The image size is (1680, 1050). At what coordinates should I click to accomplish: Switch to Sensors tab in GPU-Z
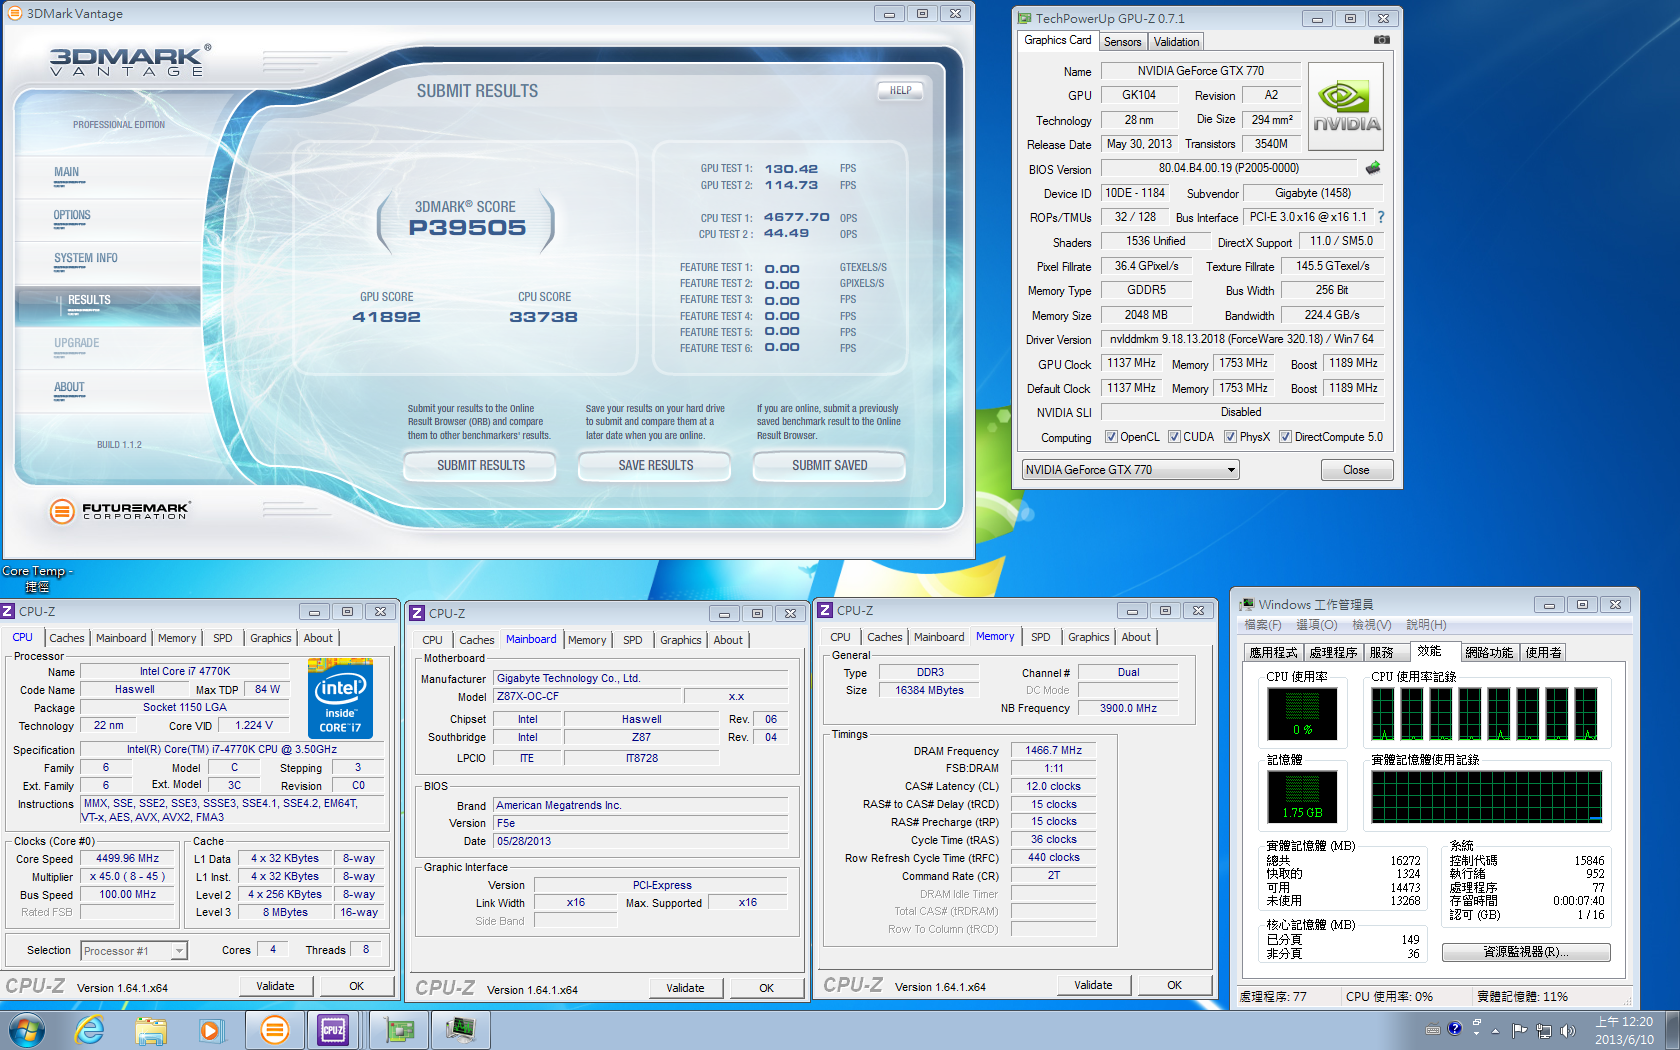tap(1122, 42)
